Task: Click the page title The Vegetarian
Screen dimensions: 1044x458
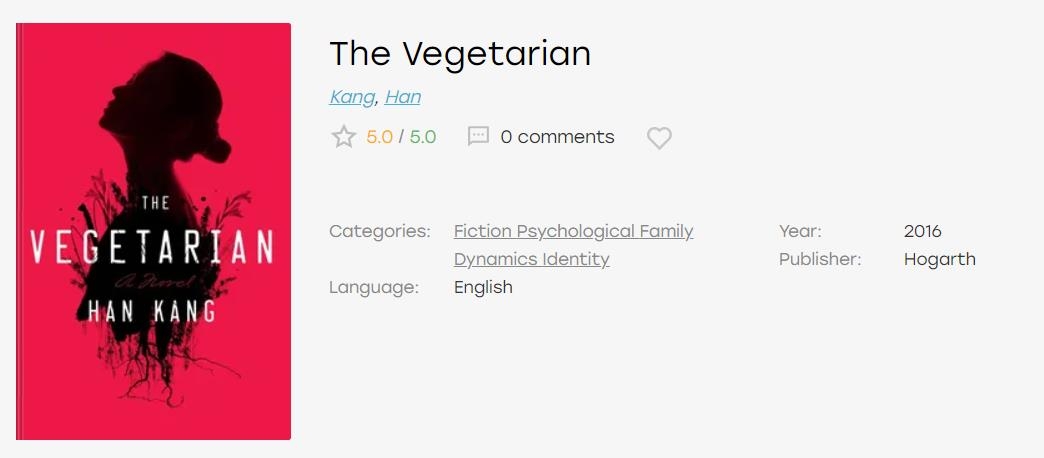Action: click(460, 53)
